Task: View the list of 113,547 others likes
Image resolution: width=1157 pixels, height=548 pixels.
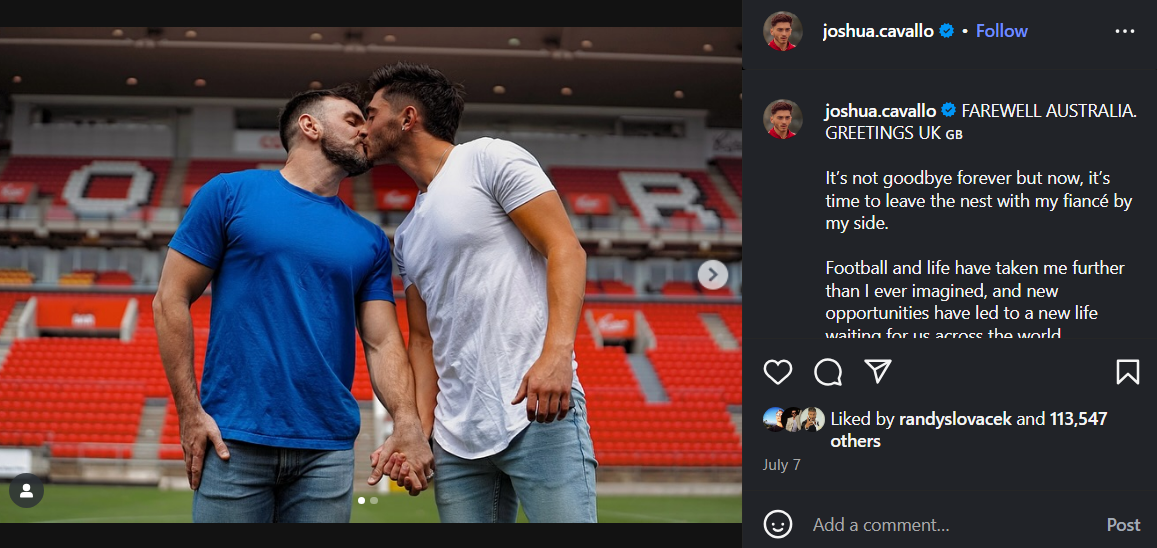Action: [x=1078, y=419]
